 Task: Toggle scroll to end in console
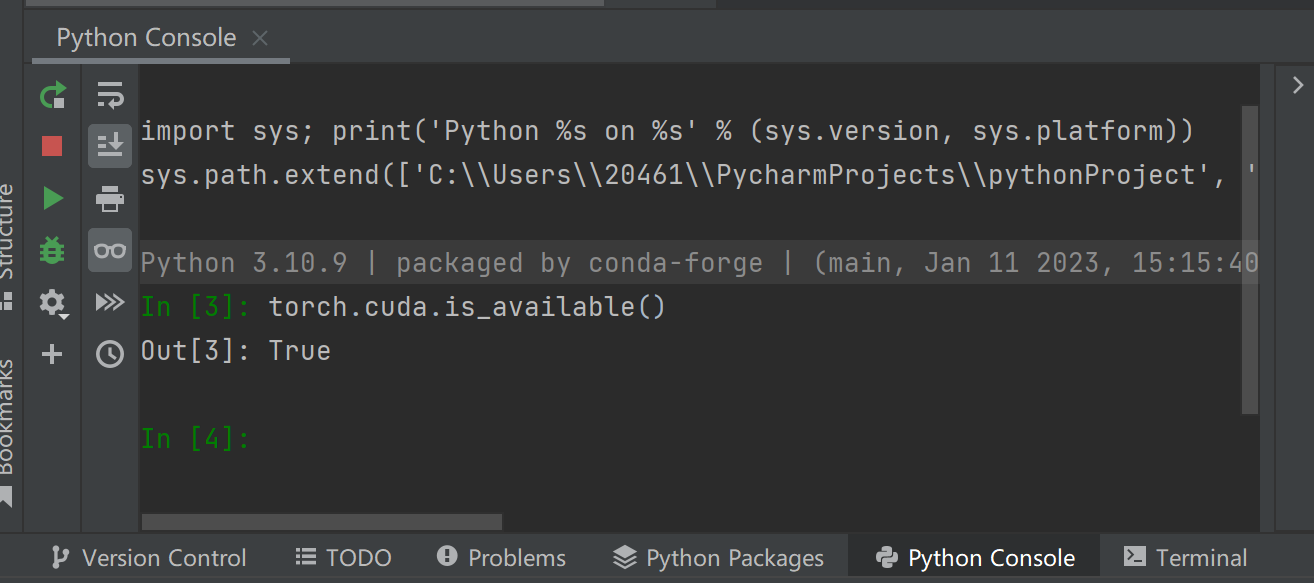[109, 145]
